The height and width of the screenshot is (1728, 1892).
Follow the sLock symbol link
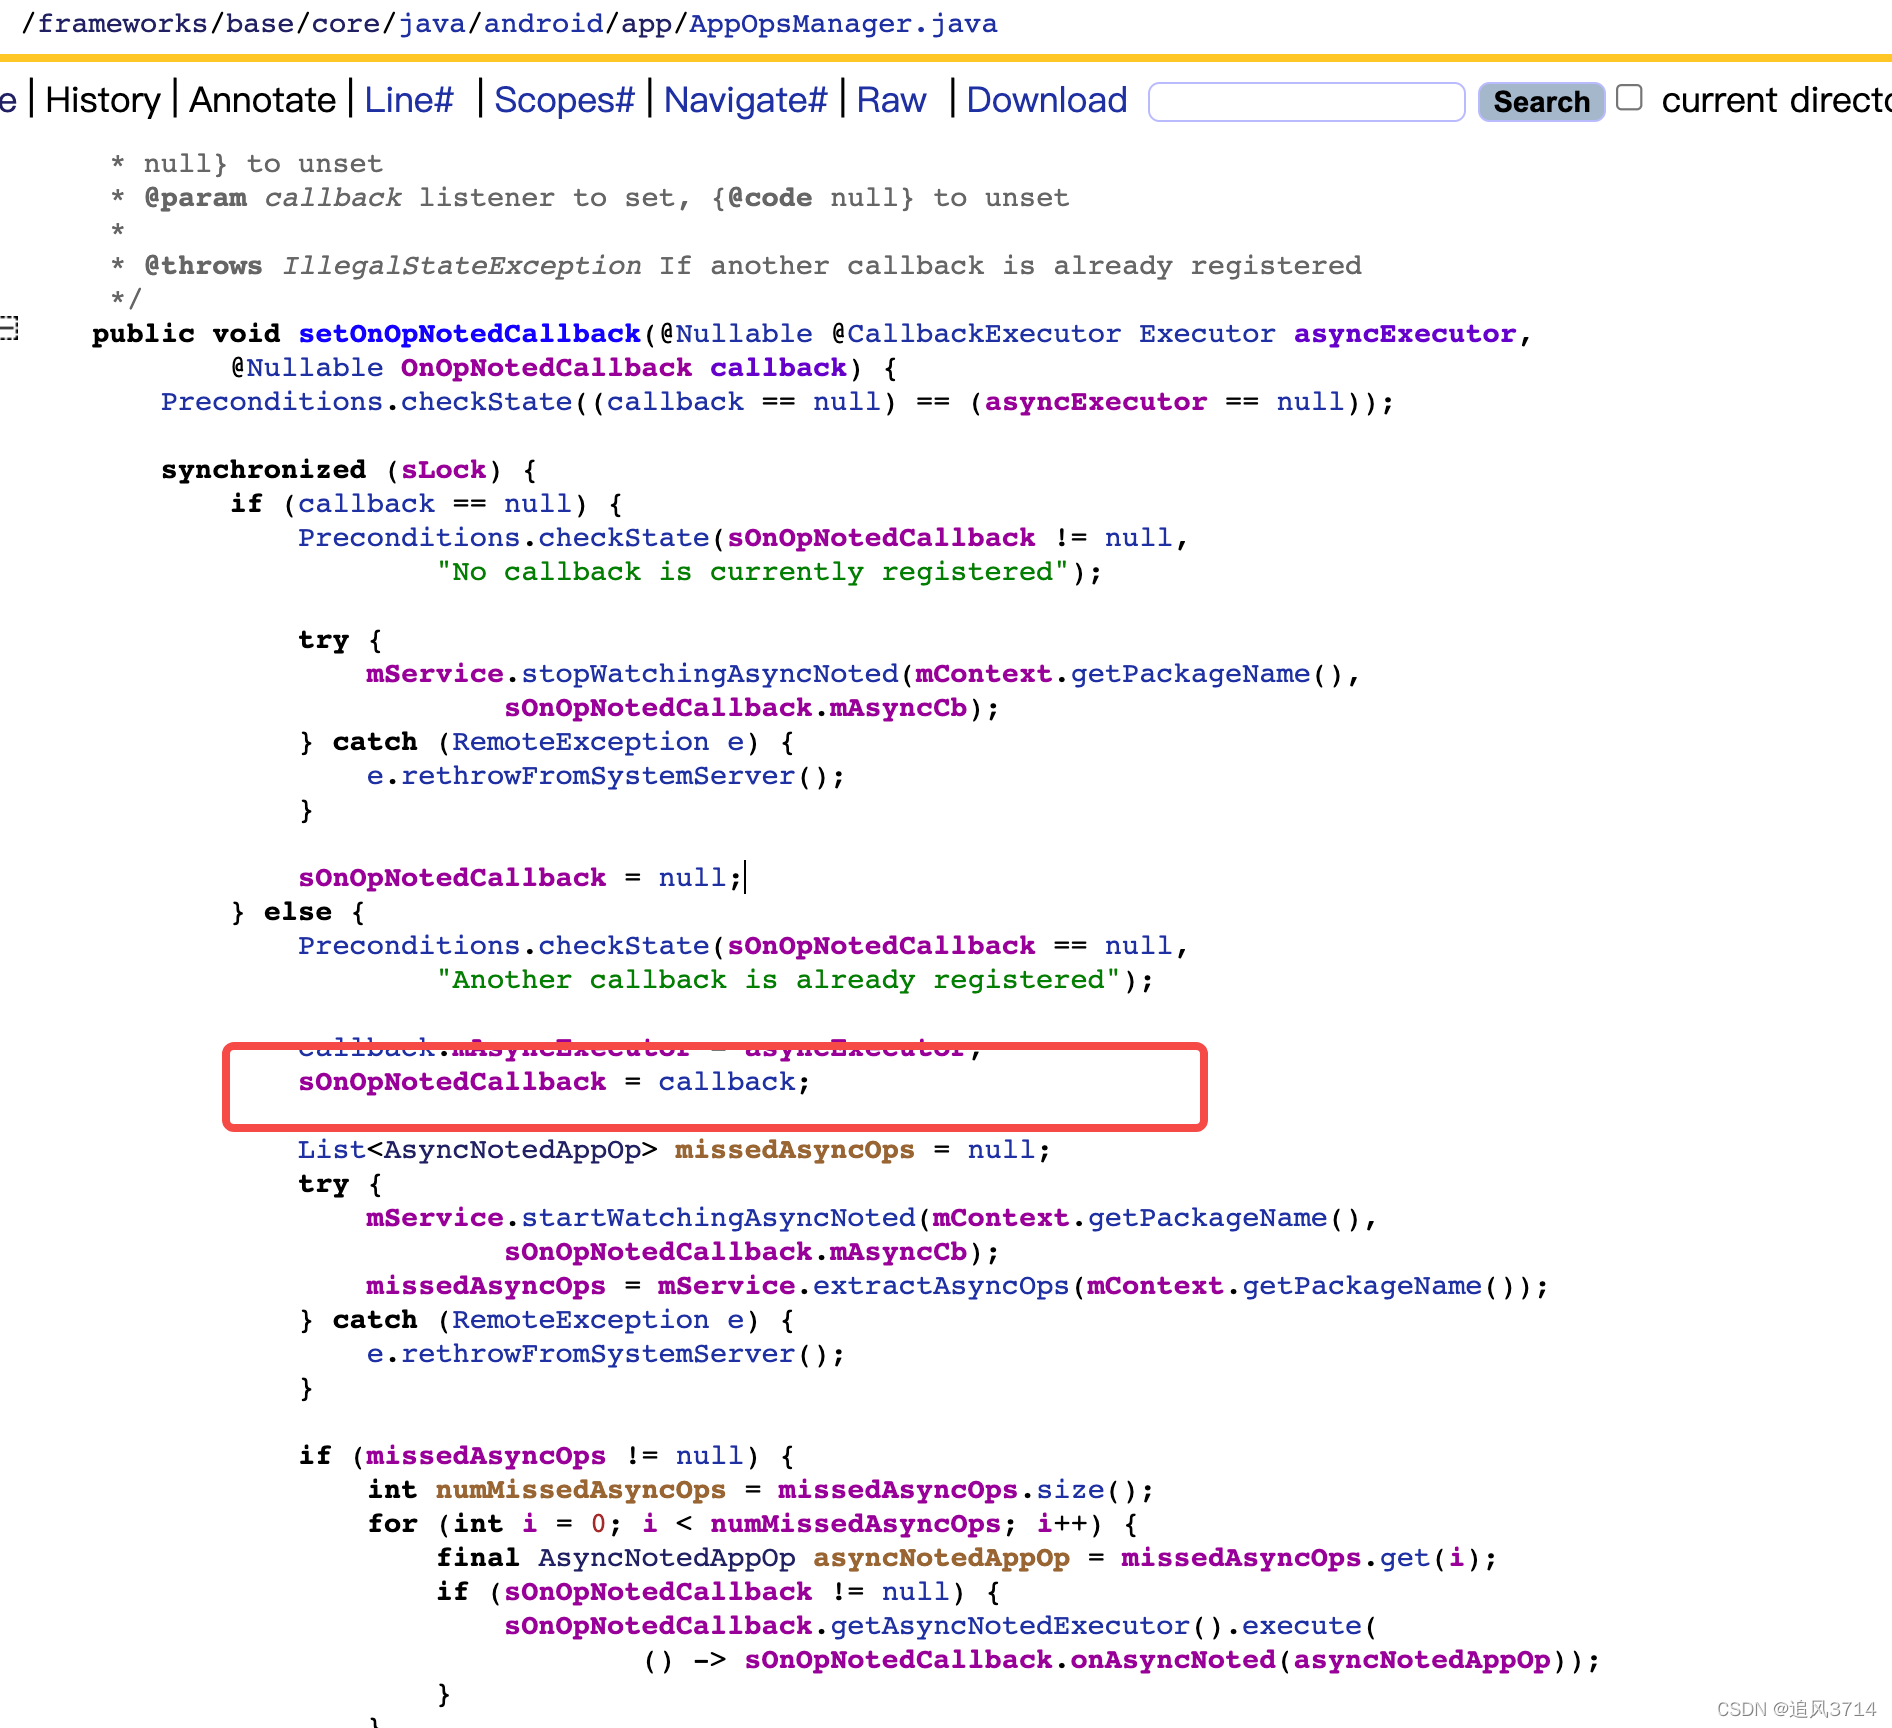[443, 469]
